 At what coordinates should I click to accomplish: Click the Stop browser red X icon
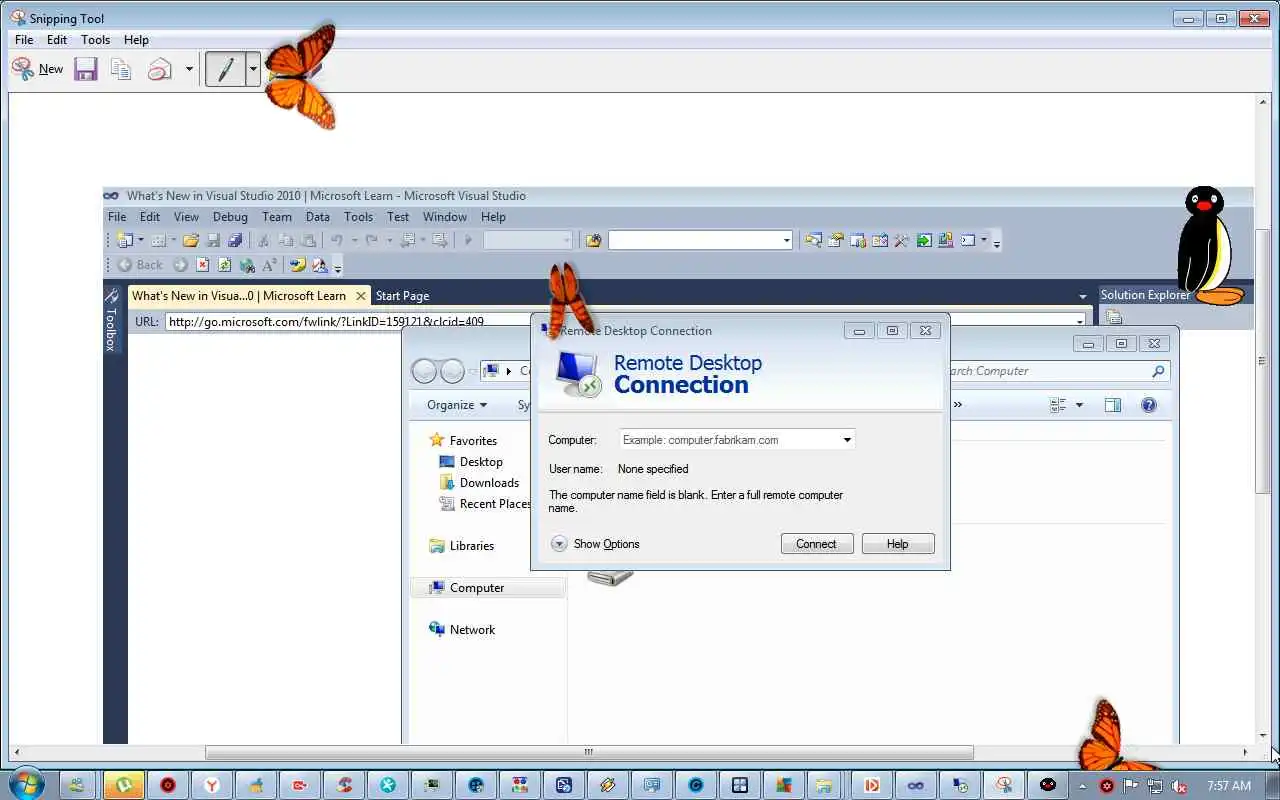pyautogui.click(x=202, y=265)
